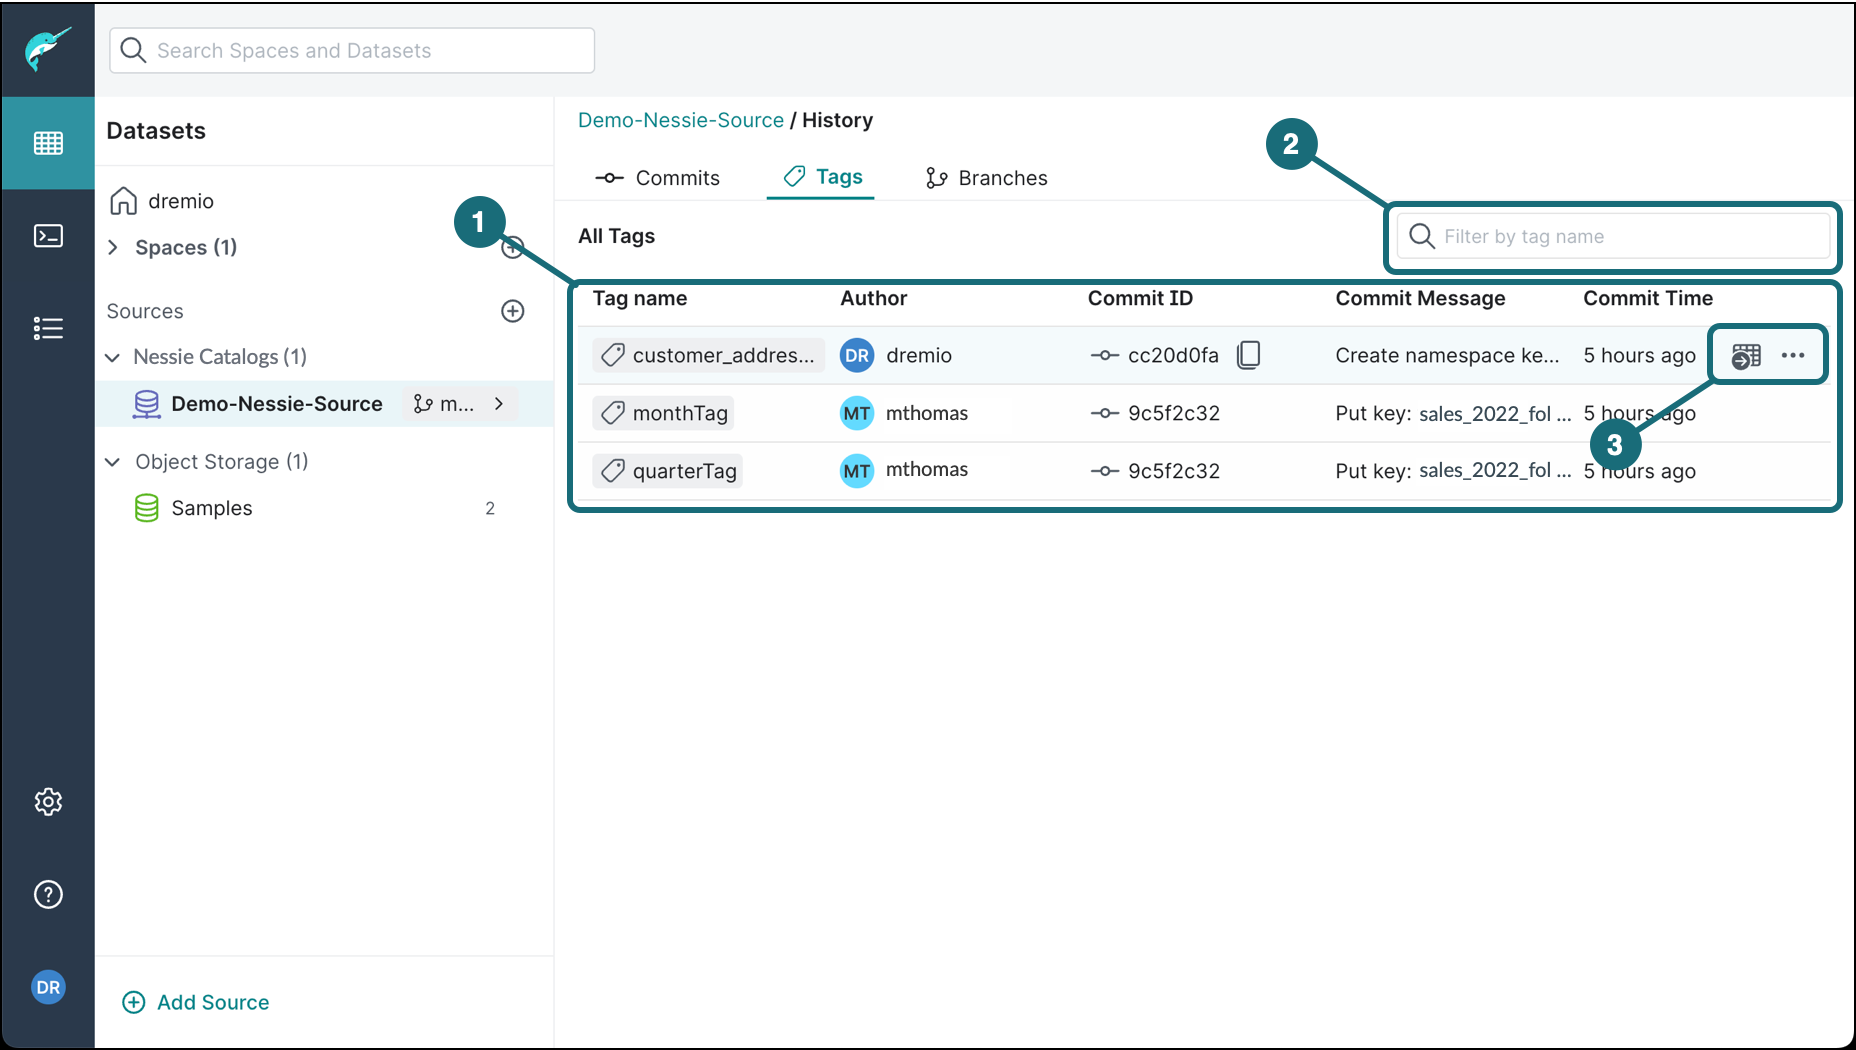1856x1050 pixels.
Task: Open Settings gear in left sidebar
Action: (x=48, y=802)
